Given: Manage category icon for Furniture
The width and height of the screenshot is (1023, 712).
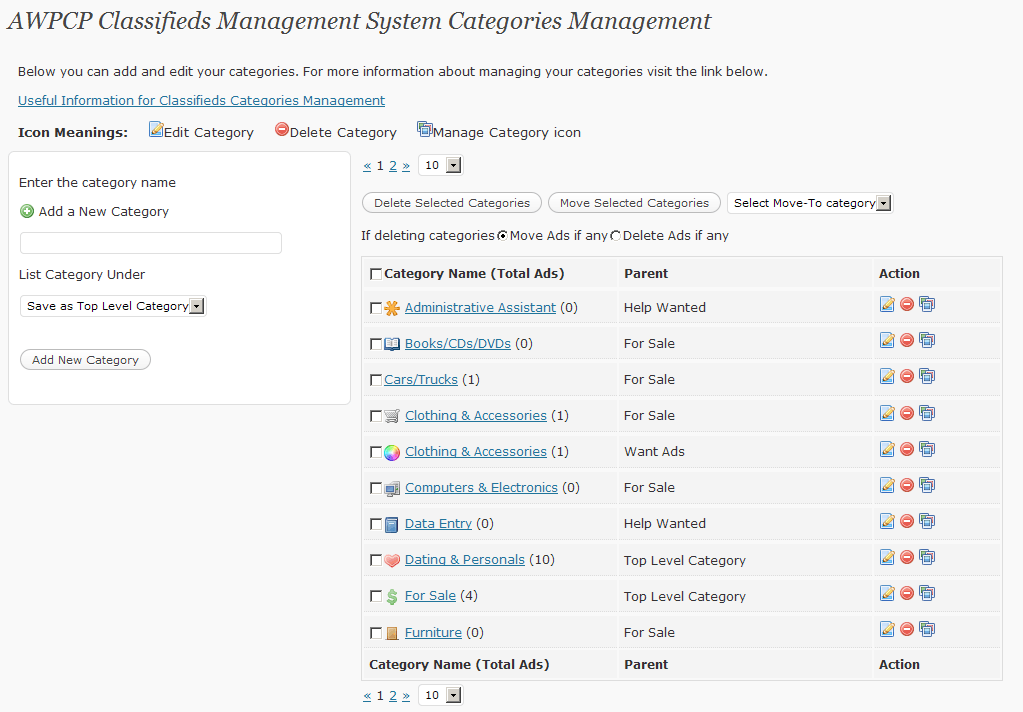Looking at the screenshot, I should pos(927,629).
